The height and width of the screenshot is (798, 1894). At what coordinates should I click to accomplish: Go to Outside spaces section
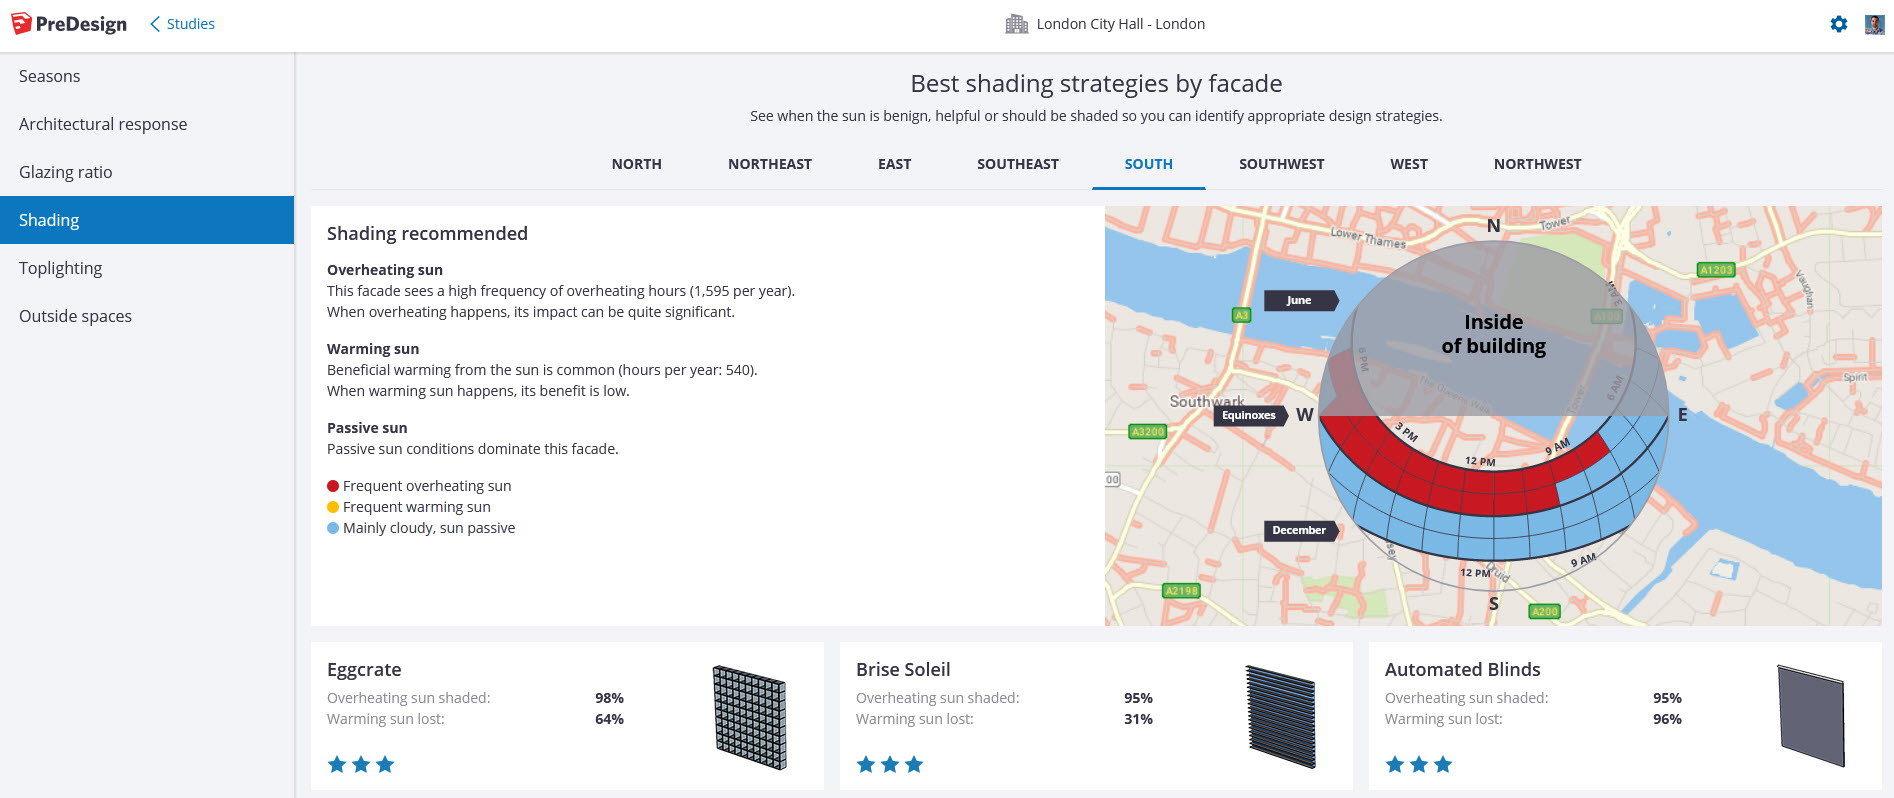click(x=75, y=316)
